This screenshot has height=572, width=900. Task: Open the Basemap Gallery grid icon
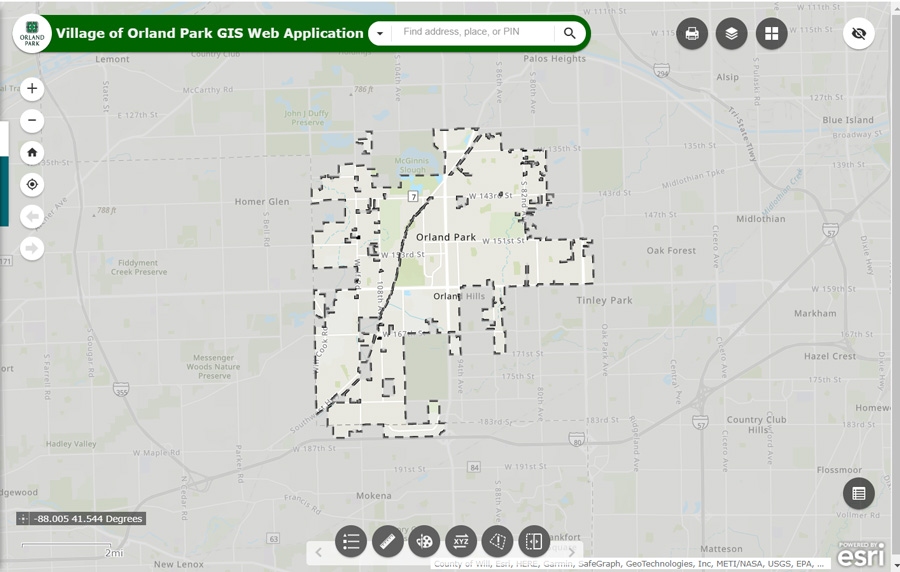tap(771, 34)
